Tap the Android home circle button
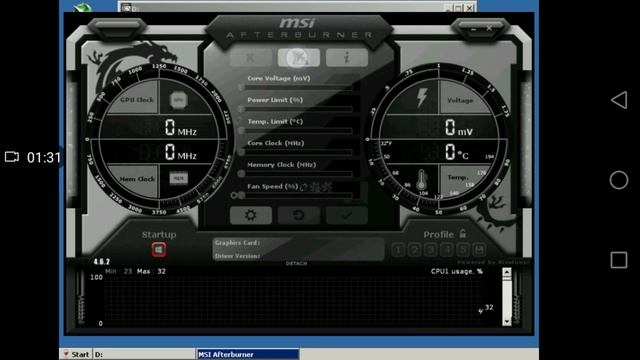The image size is (640, 360). (619, 180)
